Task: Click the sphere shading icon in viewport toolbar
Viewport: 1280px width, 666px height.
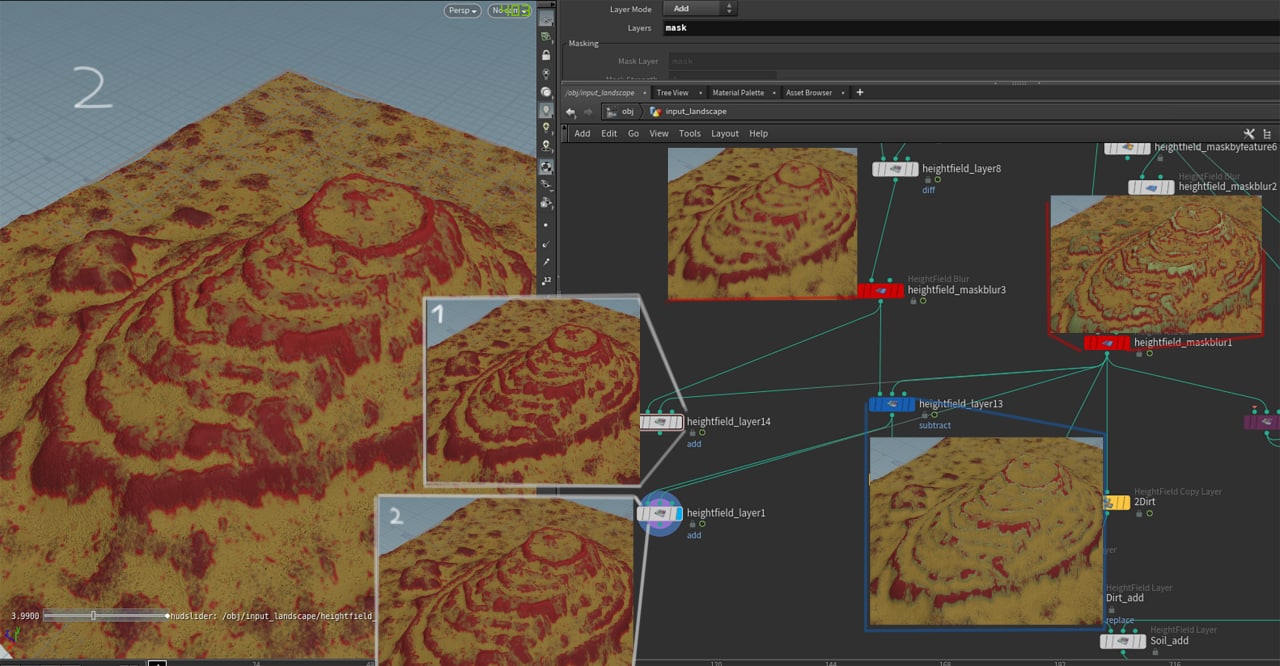Action: coord(546,92)
